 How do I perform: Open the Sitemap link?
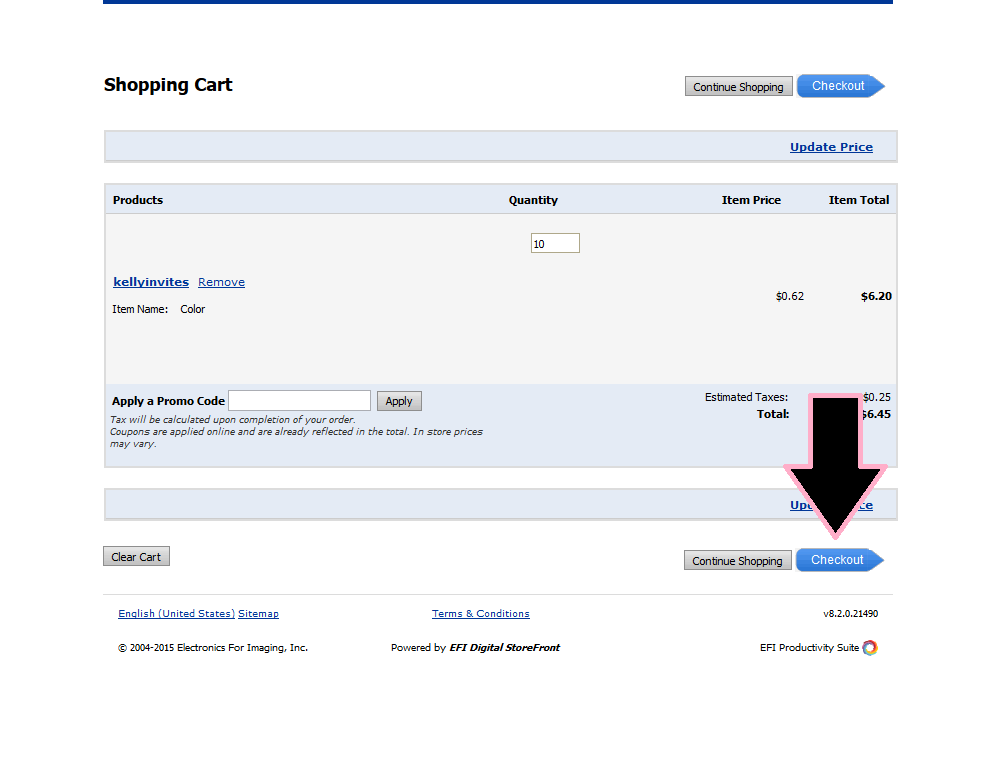click(x=258, y=613)
